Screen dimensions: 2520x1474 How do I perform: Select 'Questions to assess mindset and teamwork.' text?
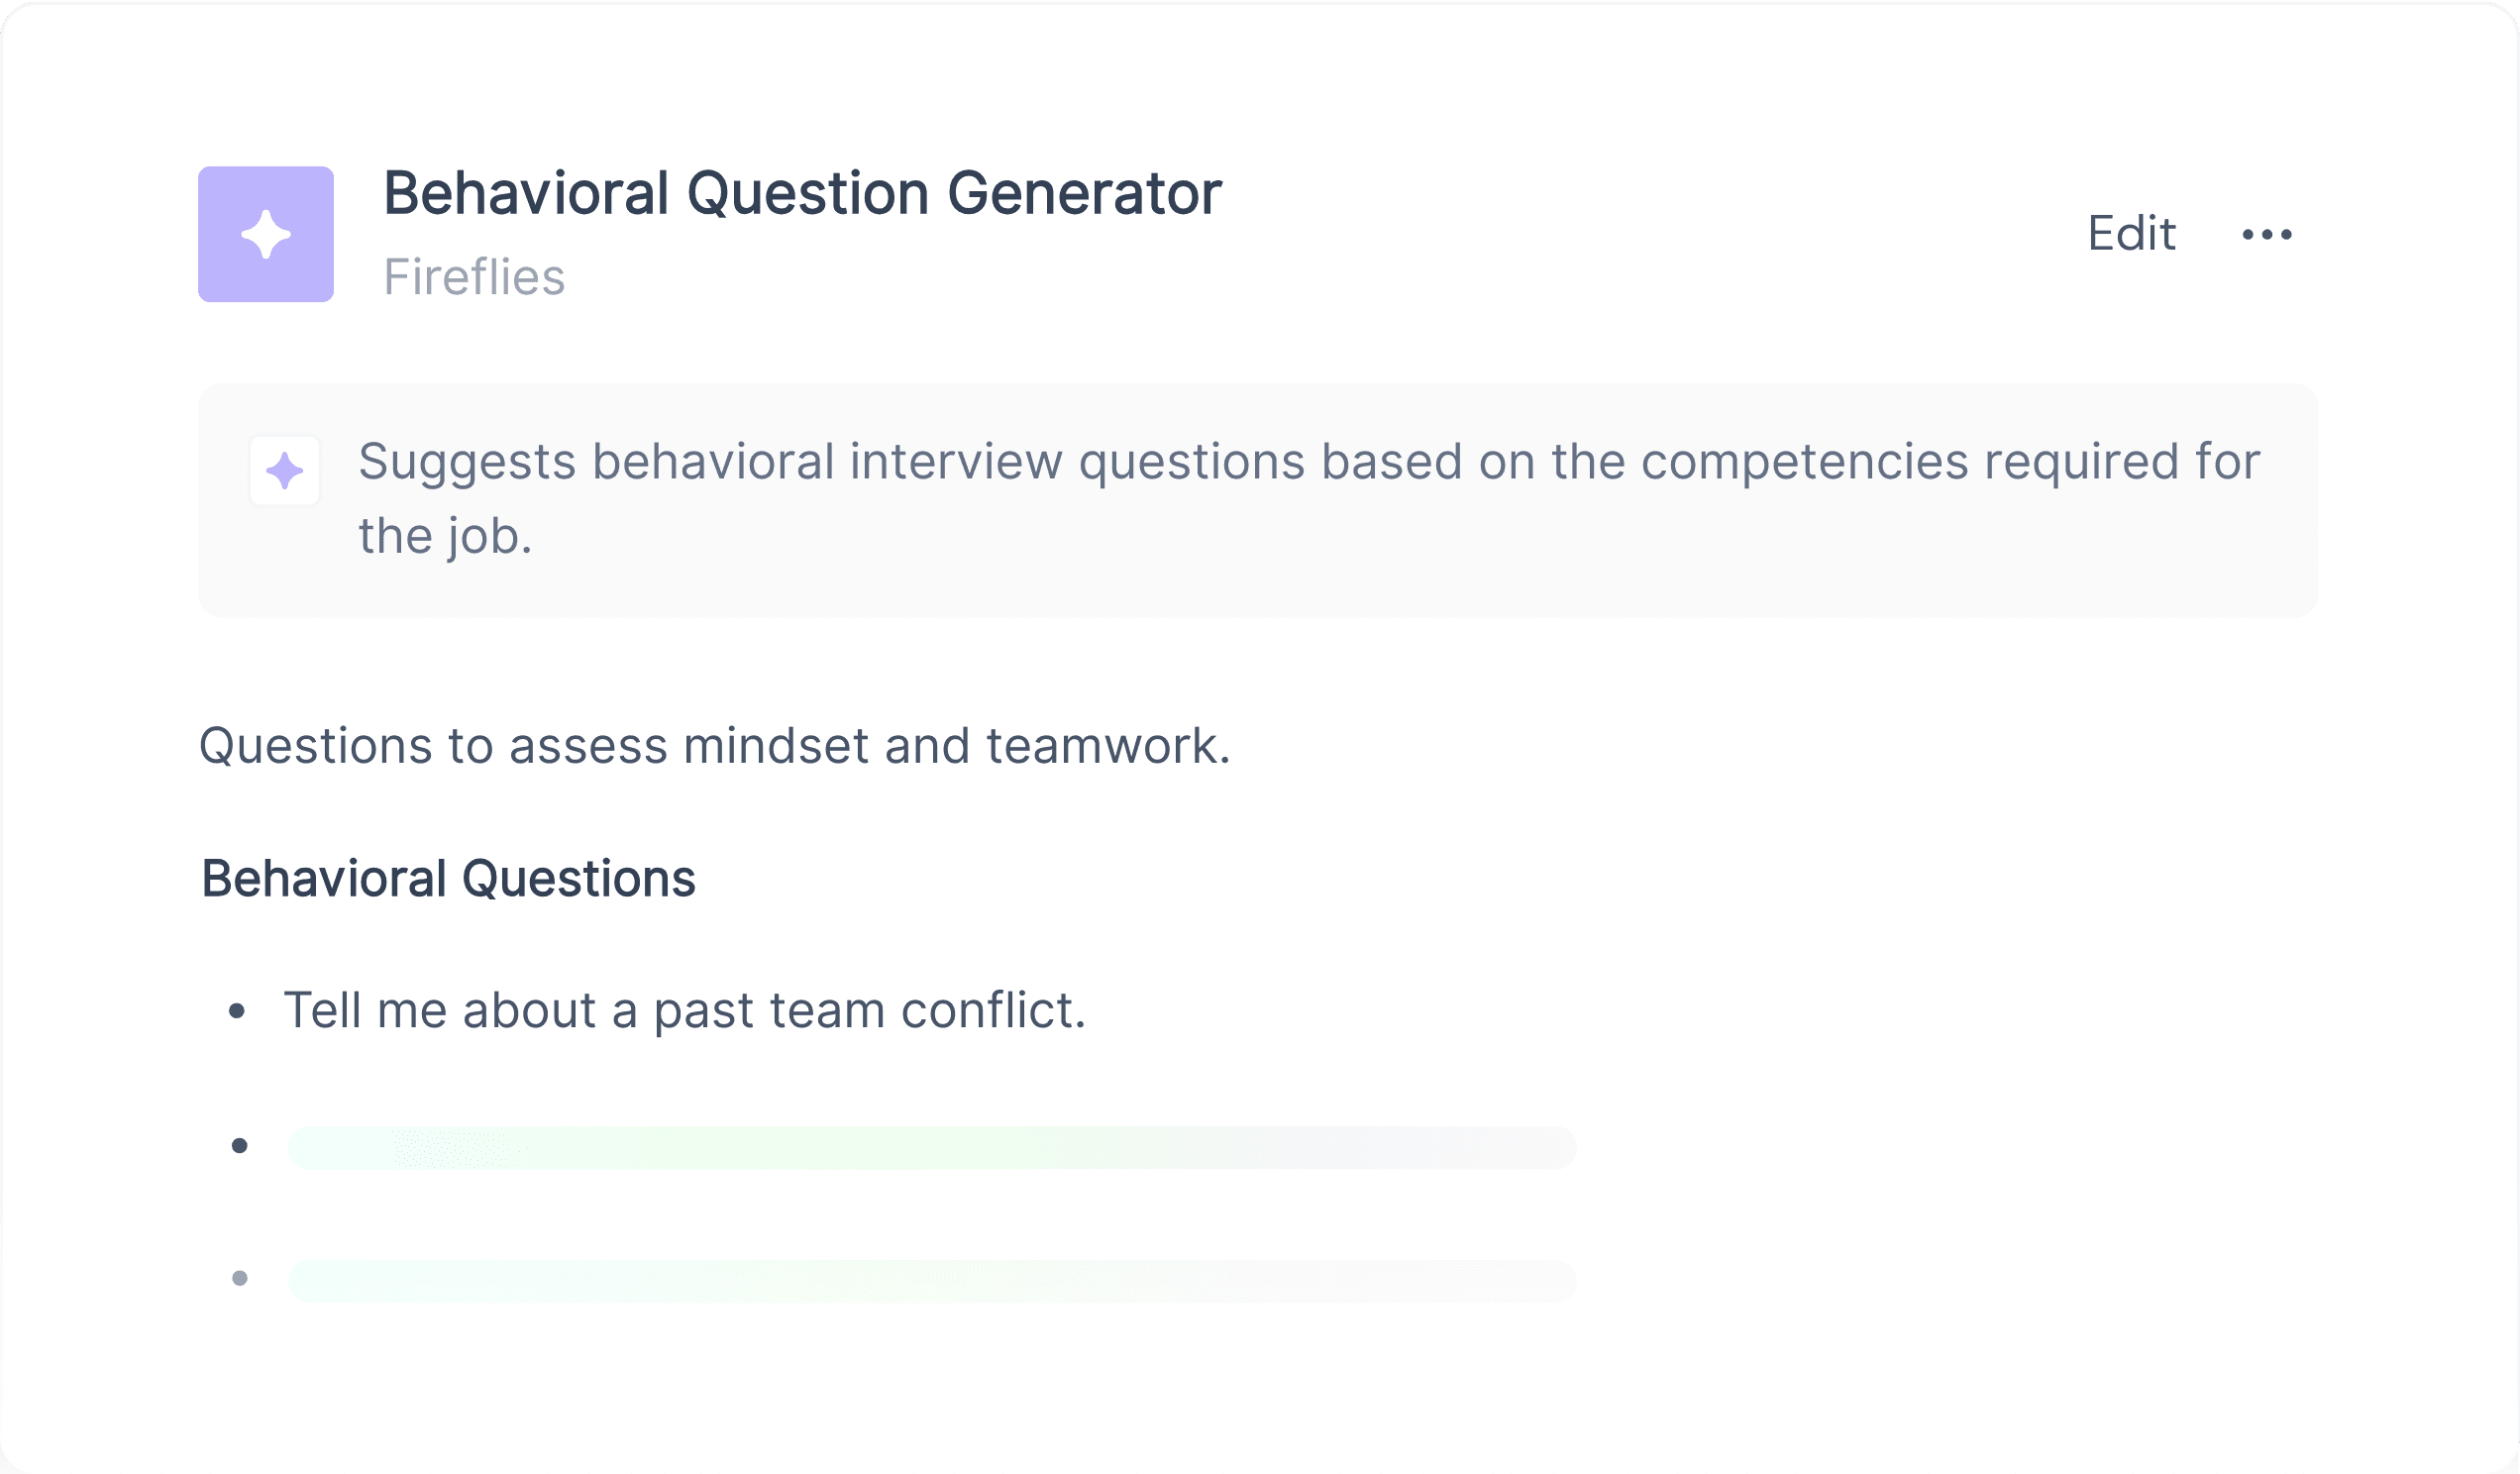tap(715, 746)
